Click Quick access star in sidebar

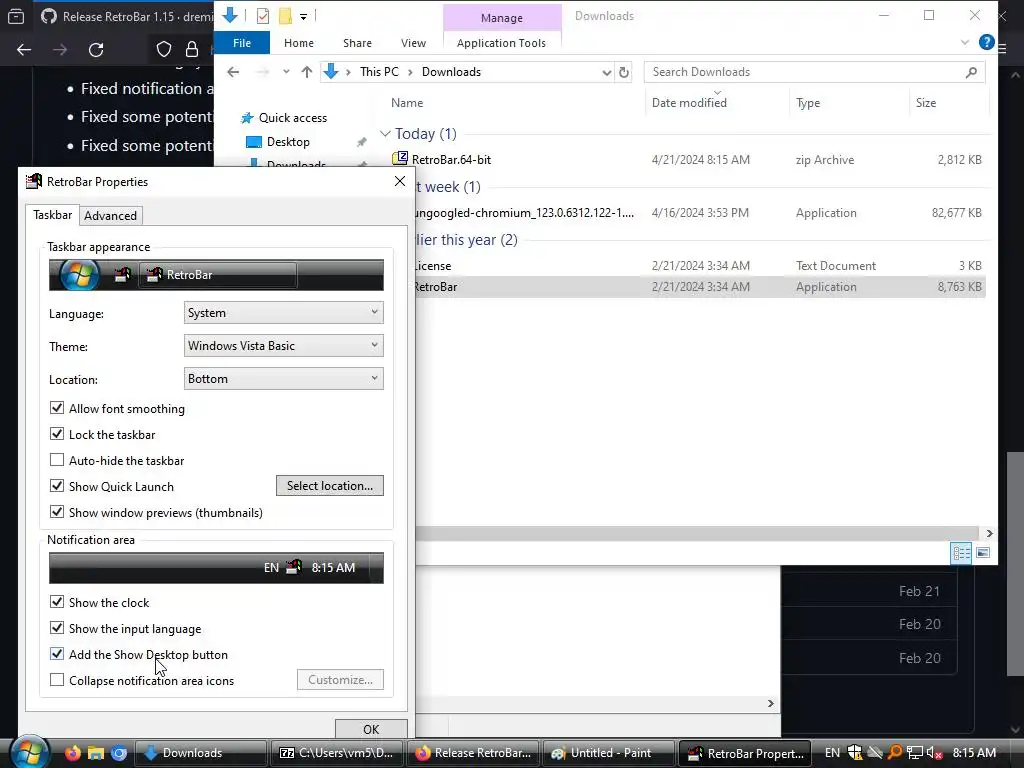(247, 118)
